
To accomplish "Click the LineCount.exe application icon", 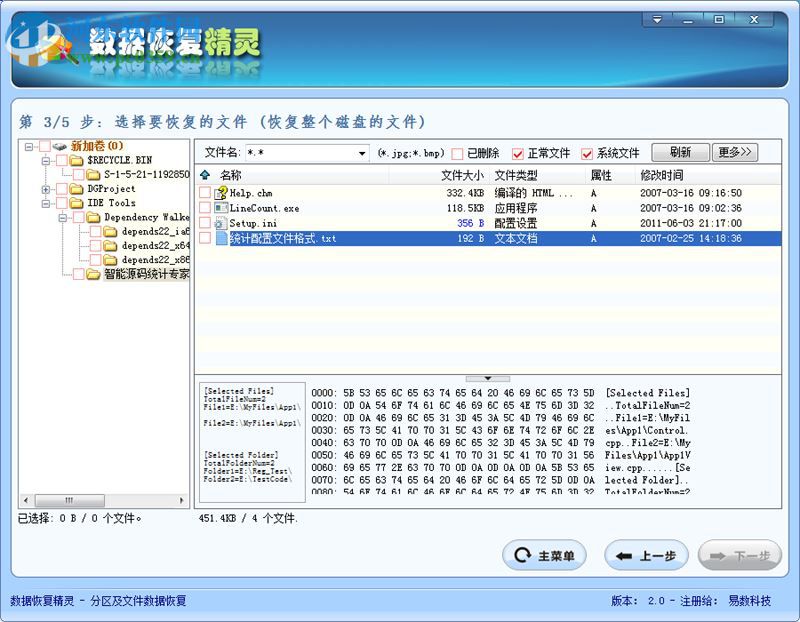I will click(x=221, y=208).
